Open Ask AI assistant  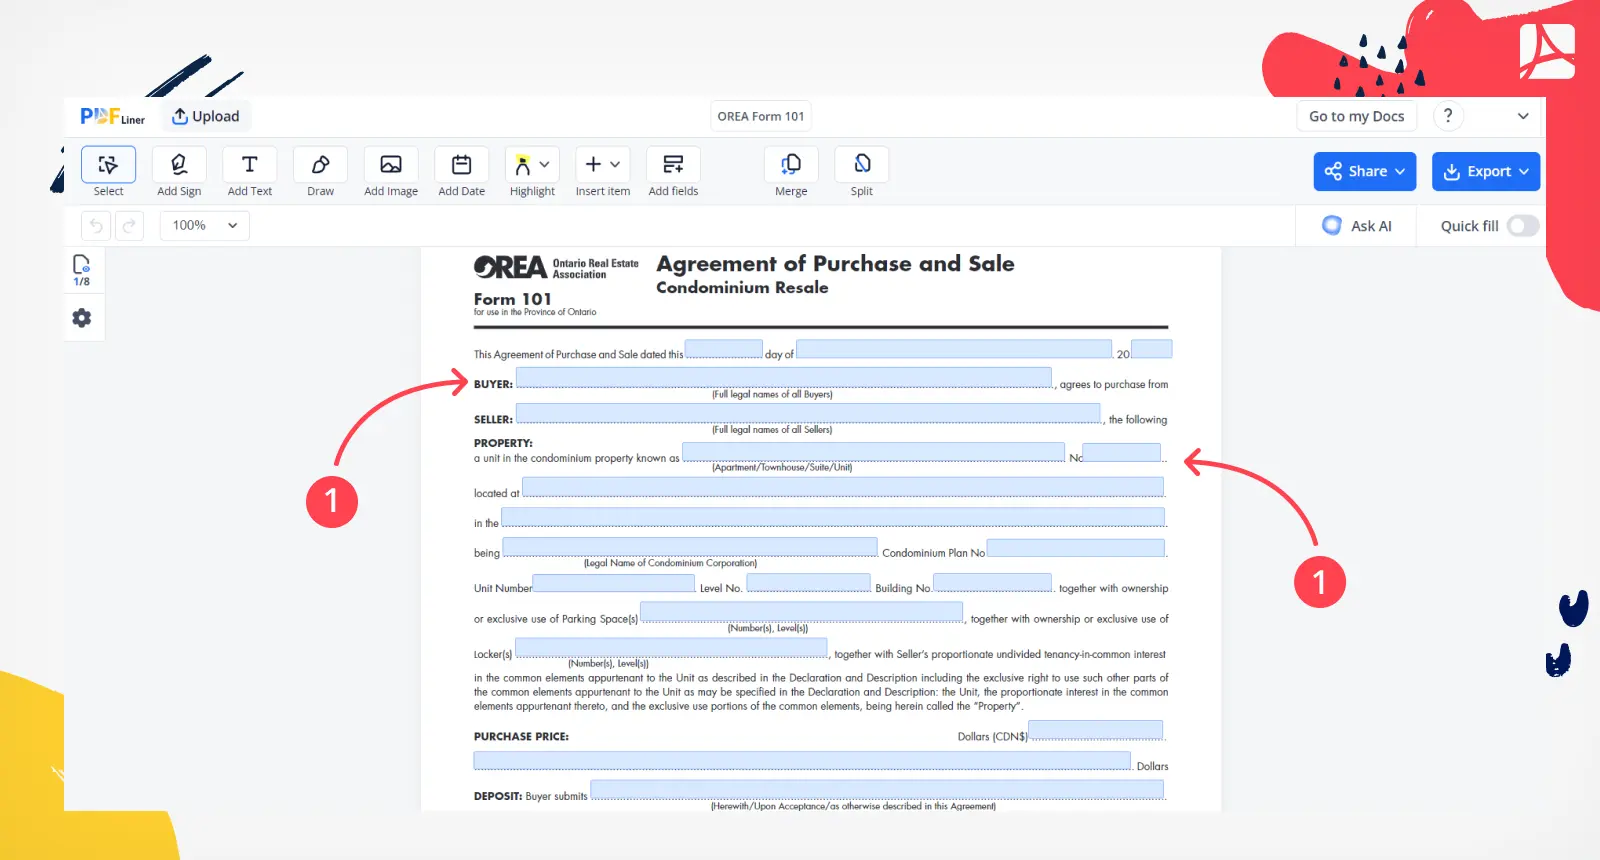pos(1357,226)
